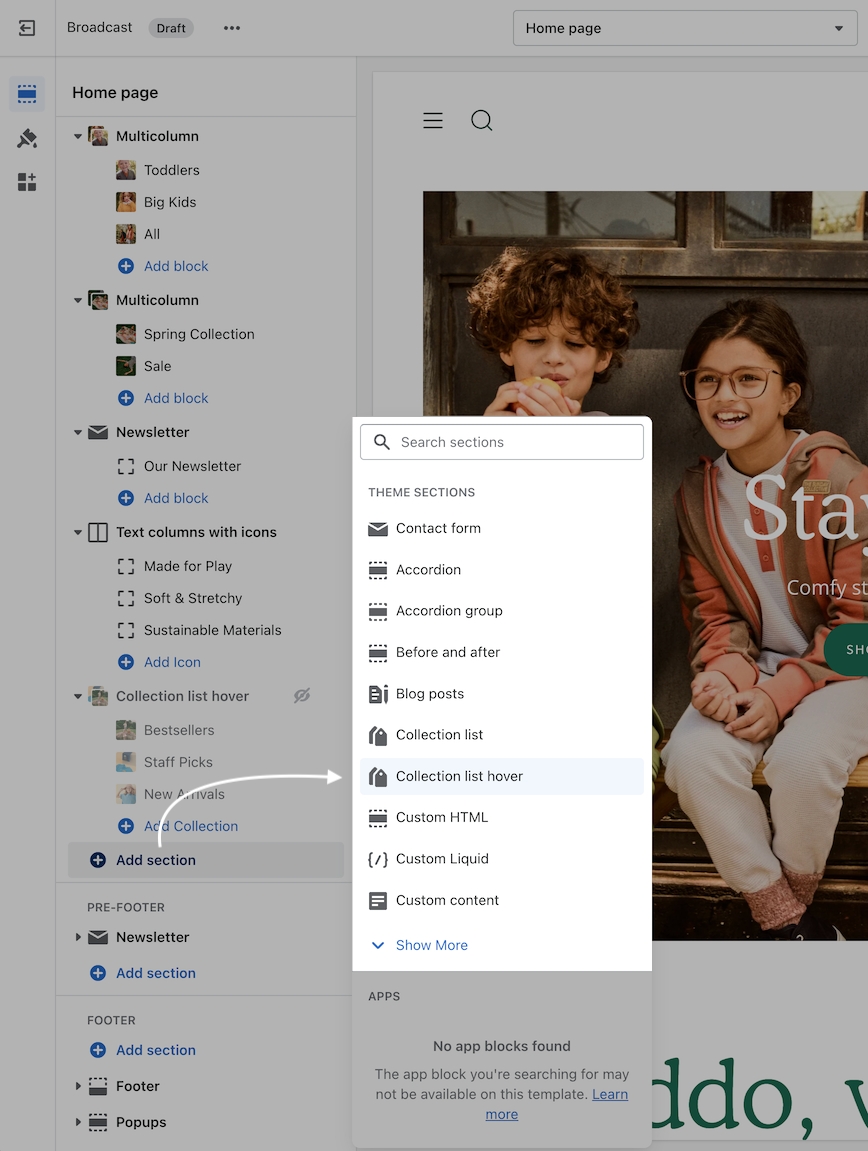This screenshot has width=868, height=1151.
Task: Collapse the first Multicolumn section
Action: tap(78, 136)
